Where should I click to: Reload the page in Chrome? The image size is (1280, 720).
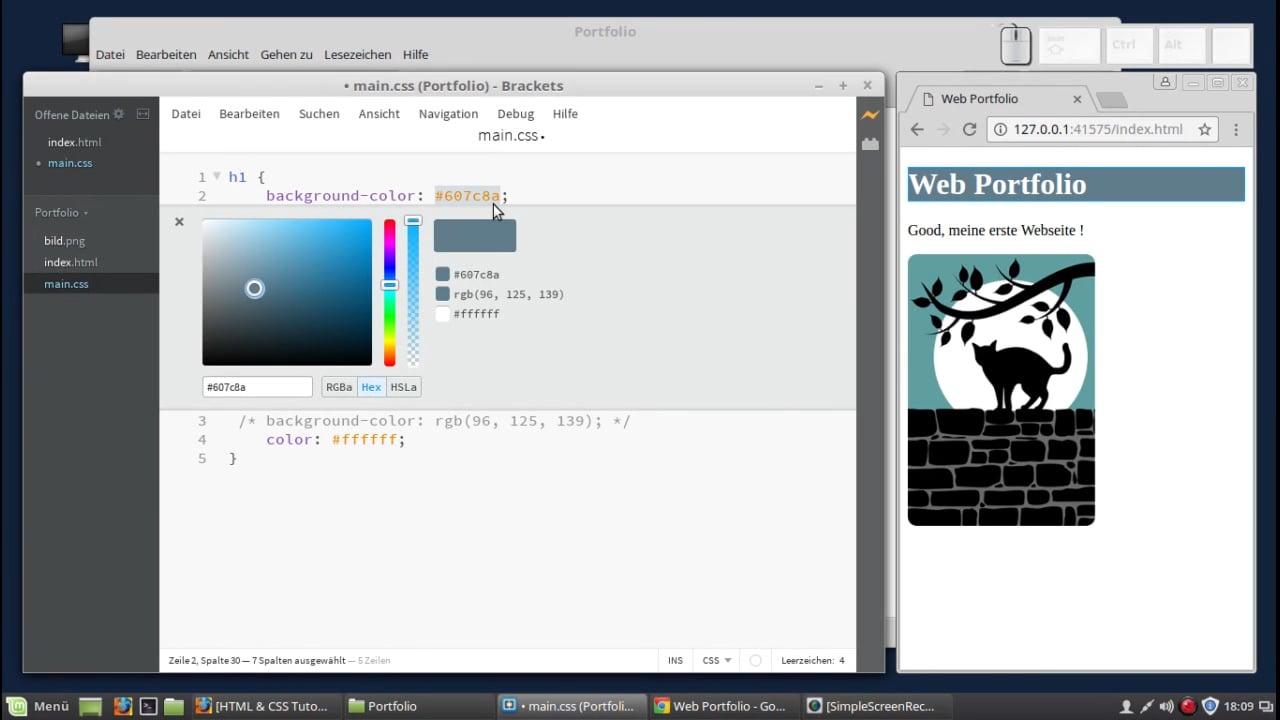click(x=969, y=129)
